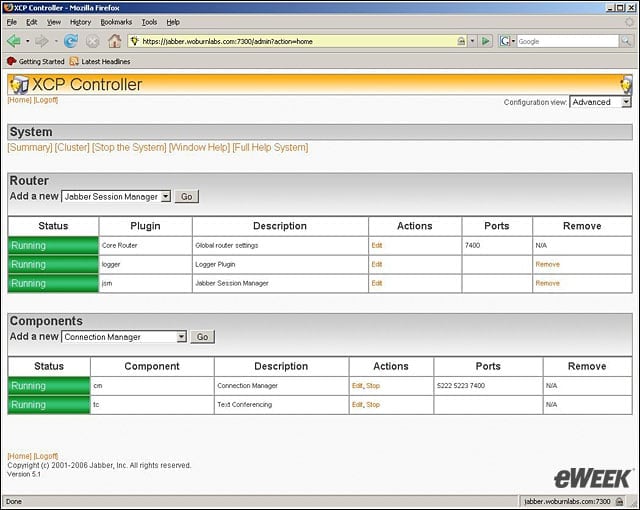Open the Forward history dropdown arrow
This screenshot has width=640, height=510.
pos(56,41)
